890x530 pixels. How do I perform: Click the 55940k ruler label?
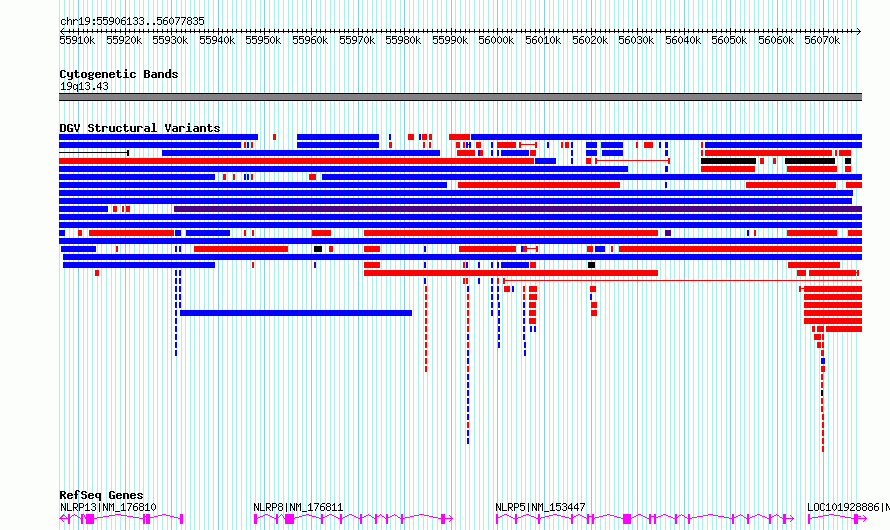pyautogui.click(x=217, y=40)
